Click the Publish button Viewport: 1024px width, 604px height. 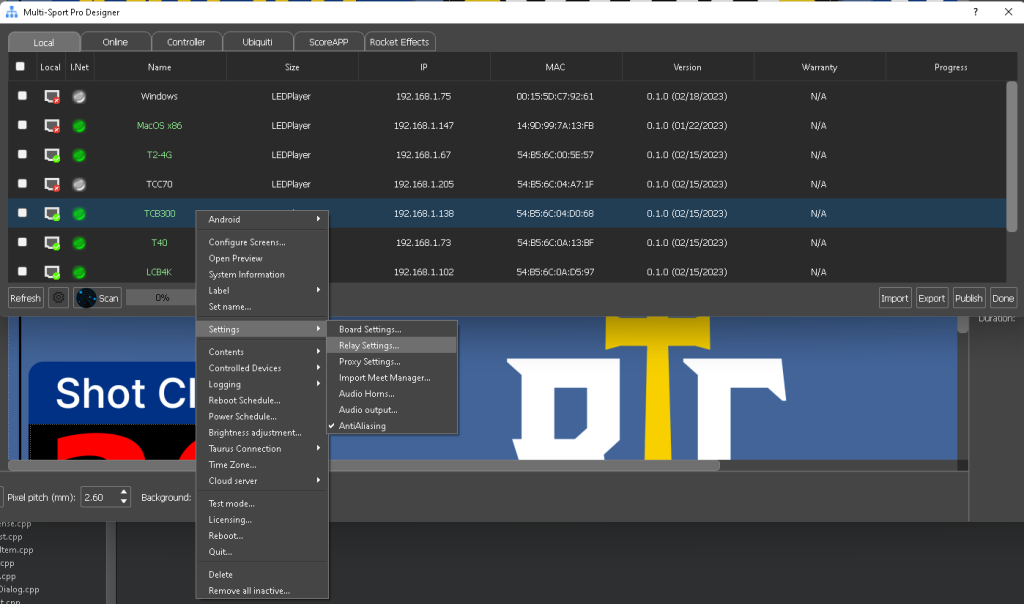968,298
